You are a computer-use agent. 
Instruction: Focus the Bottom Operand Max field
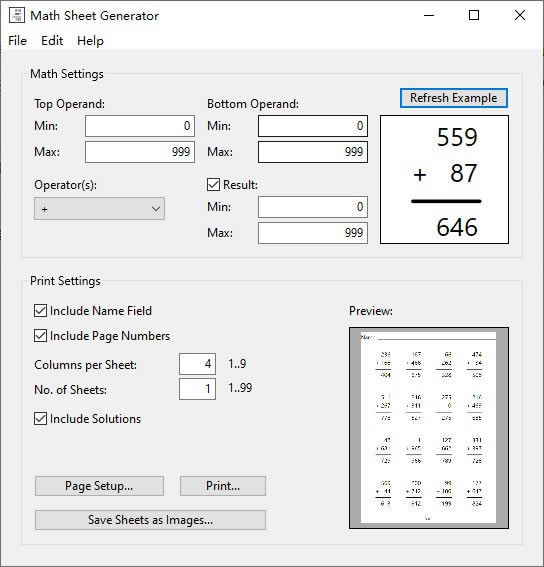click(313, 152)
